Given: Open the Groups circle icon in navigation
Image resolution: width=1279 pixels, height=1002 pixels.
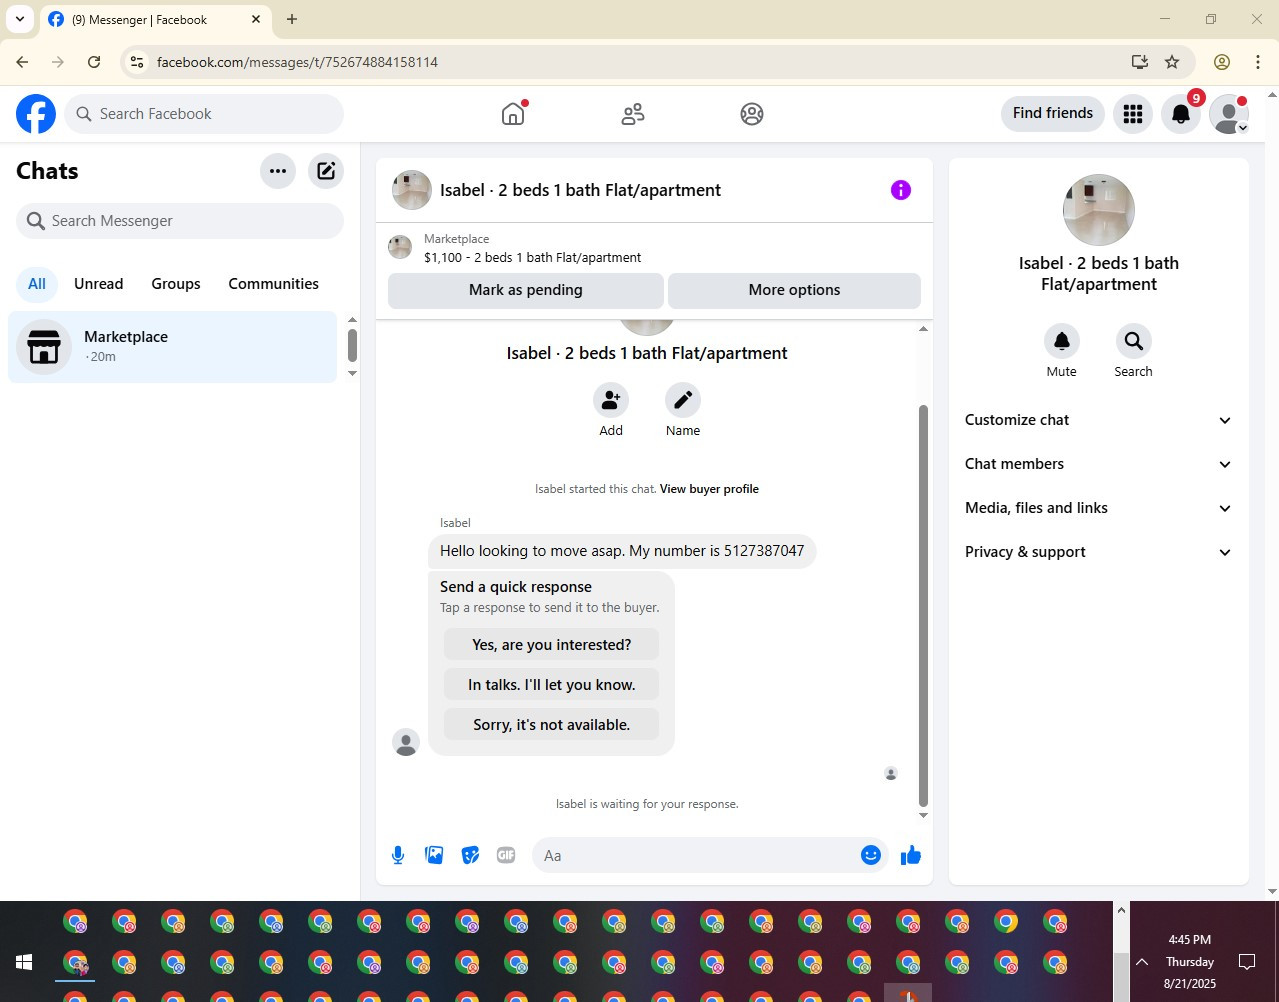Looking at the screenshot, I should pyautogui.click(x=752, y=114).
